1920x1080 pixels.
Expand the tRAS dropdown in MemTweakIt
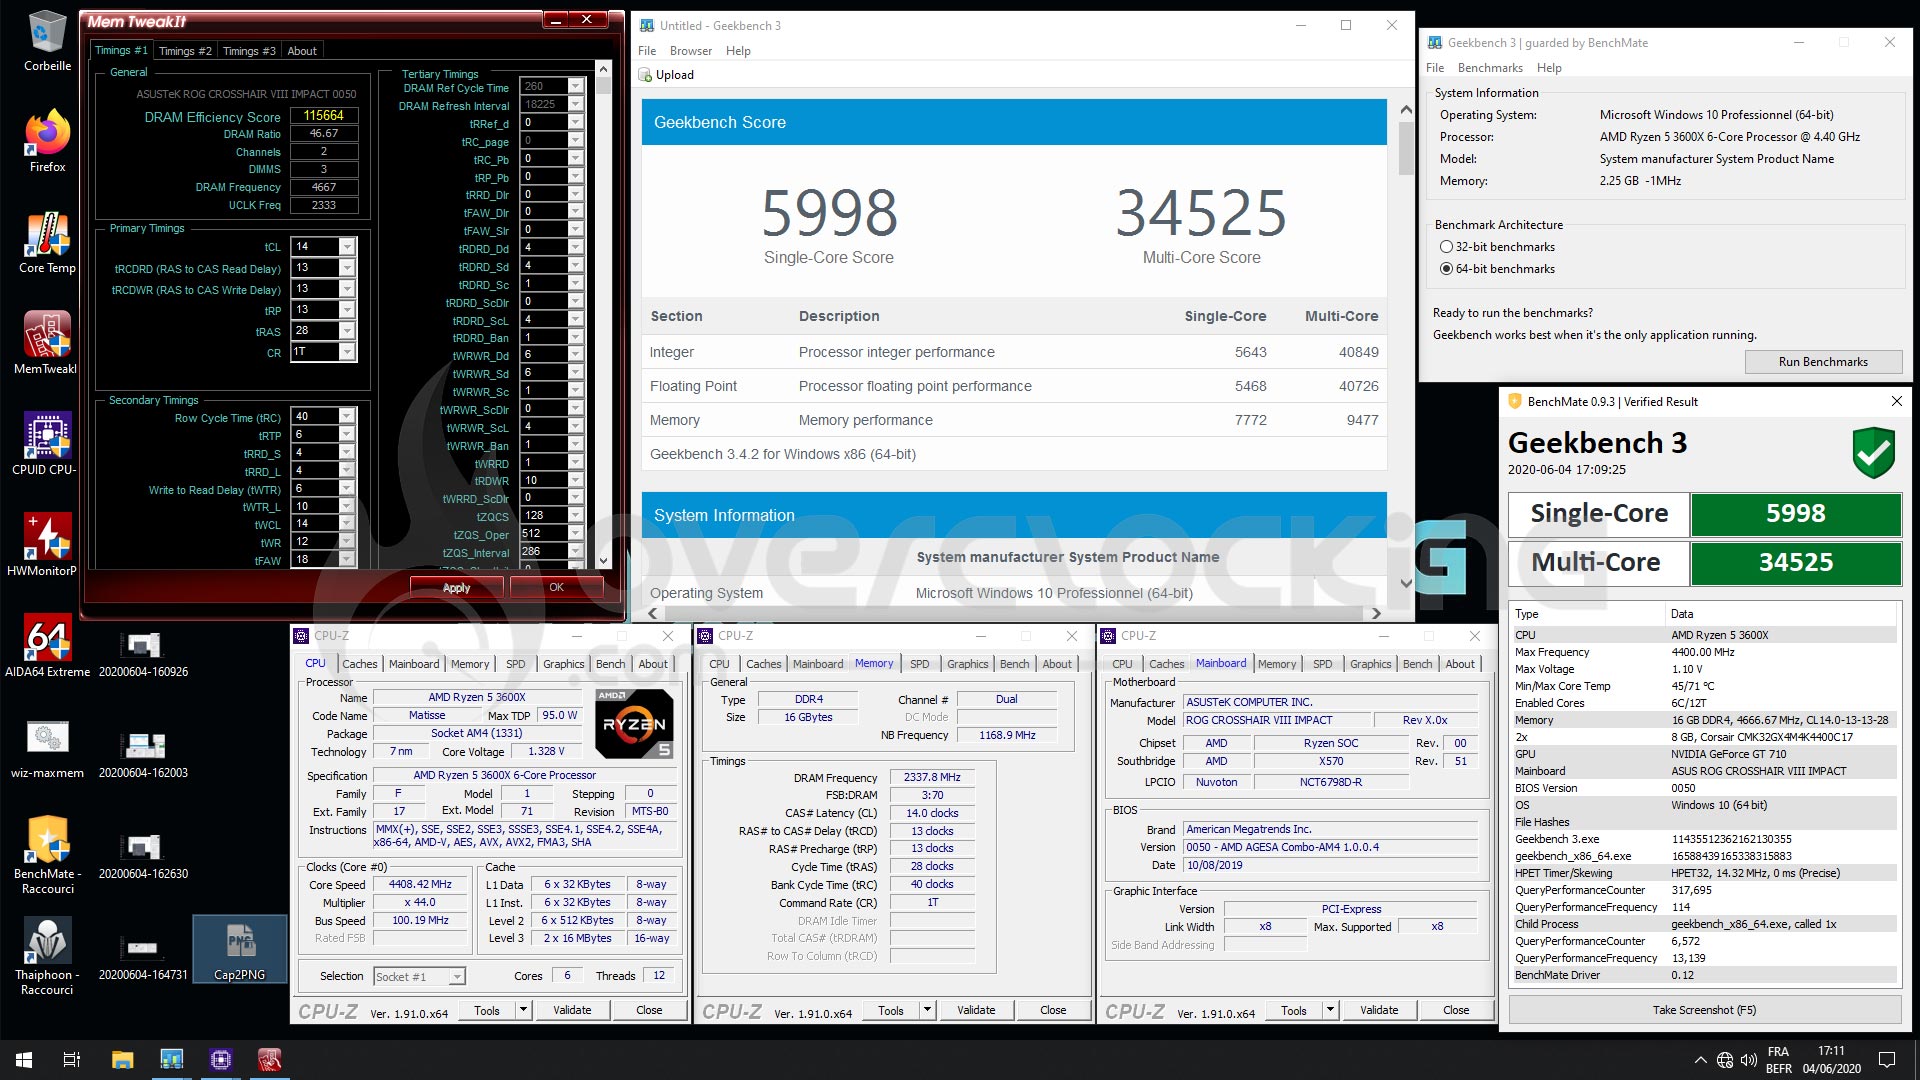coord(347,331)
